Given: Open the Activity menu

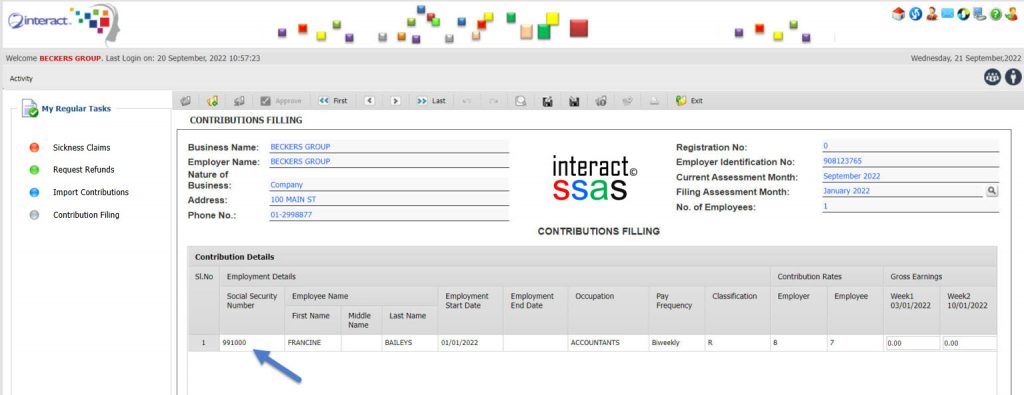Looking at the screenshot, I should [x=21, y=78].
